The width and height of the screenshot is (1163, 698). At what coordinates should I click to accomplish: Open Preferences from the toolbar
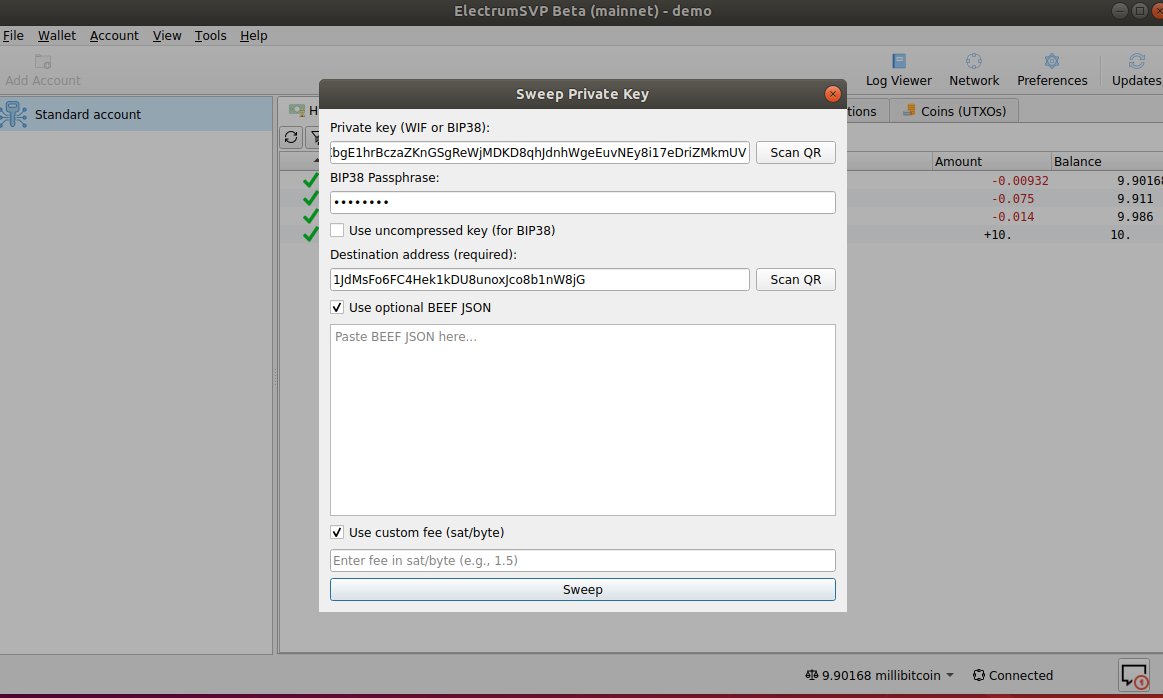[x=1052, y=70]
